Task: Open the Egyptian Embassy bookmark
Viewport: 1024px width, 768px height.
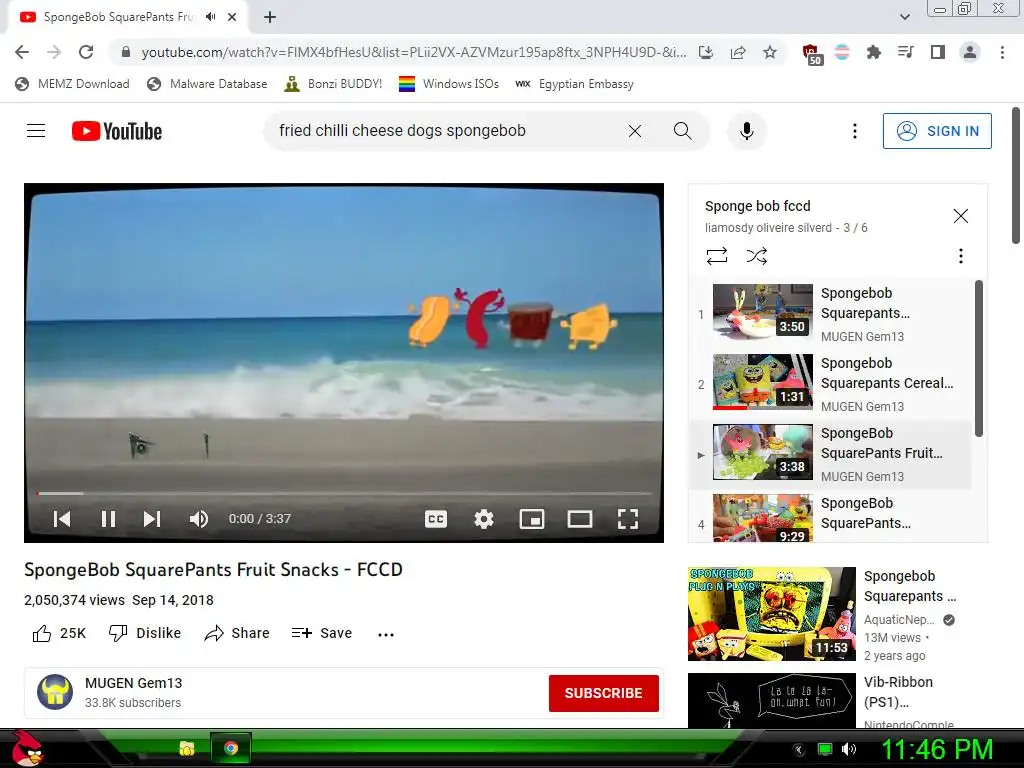Action: click(574, 84)
